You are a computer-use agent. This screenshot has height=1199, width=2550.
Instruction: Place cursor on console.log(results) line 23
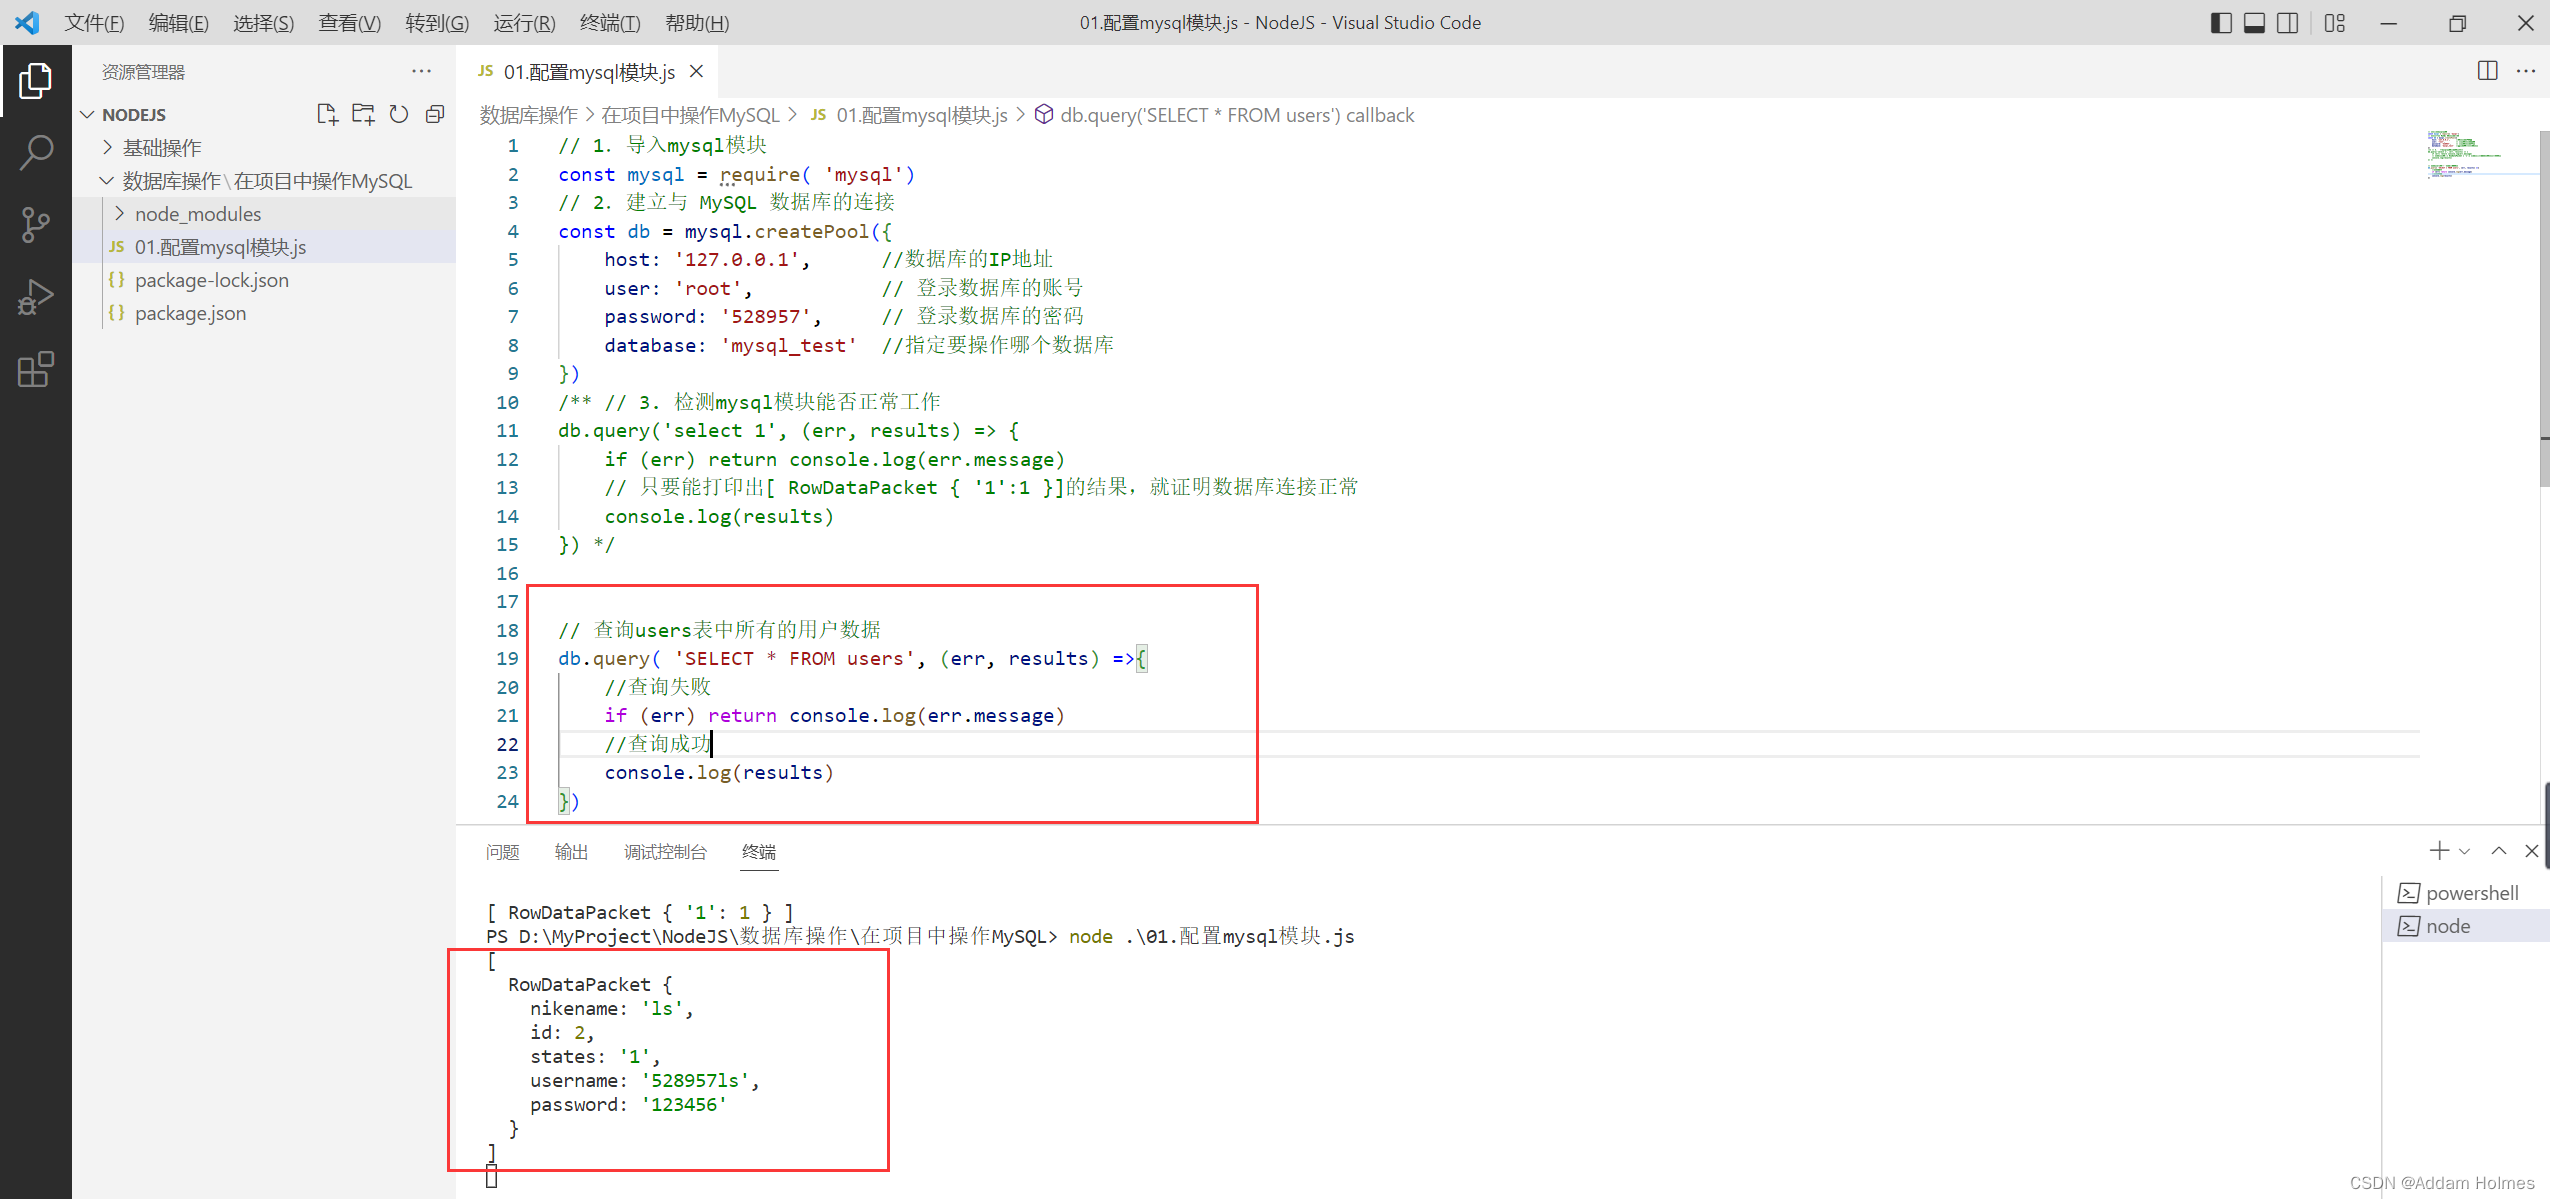[x=718, y=772]
